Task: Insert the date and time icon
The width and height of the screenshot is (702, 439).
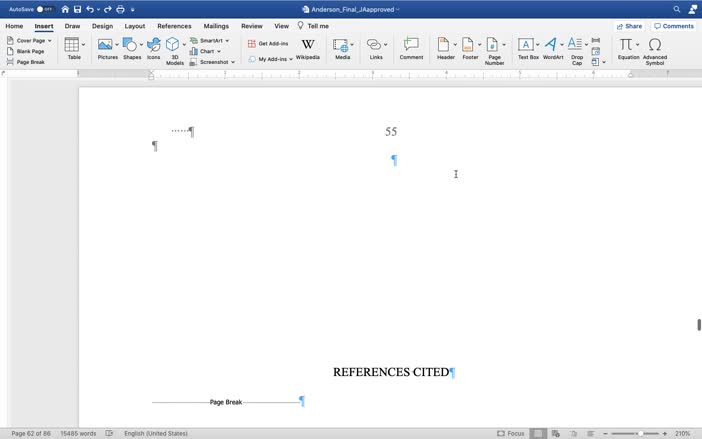Action: 595,51
